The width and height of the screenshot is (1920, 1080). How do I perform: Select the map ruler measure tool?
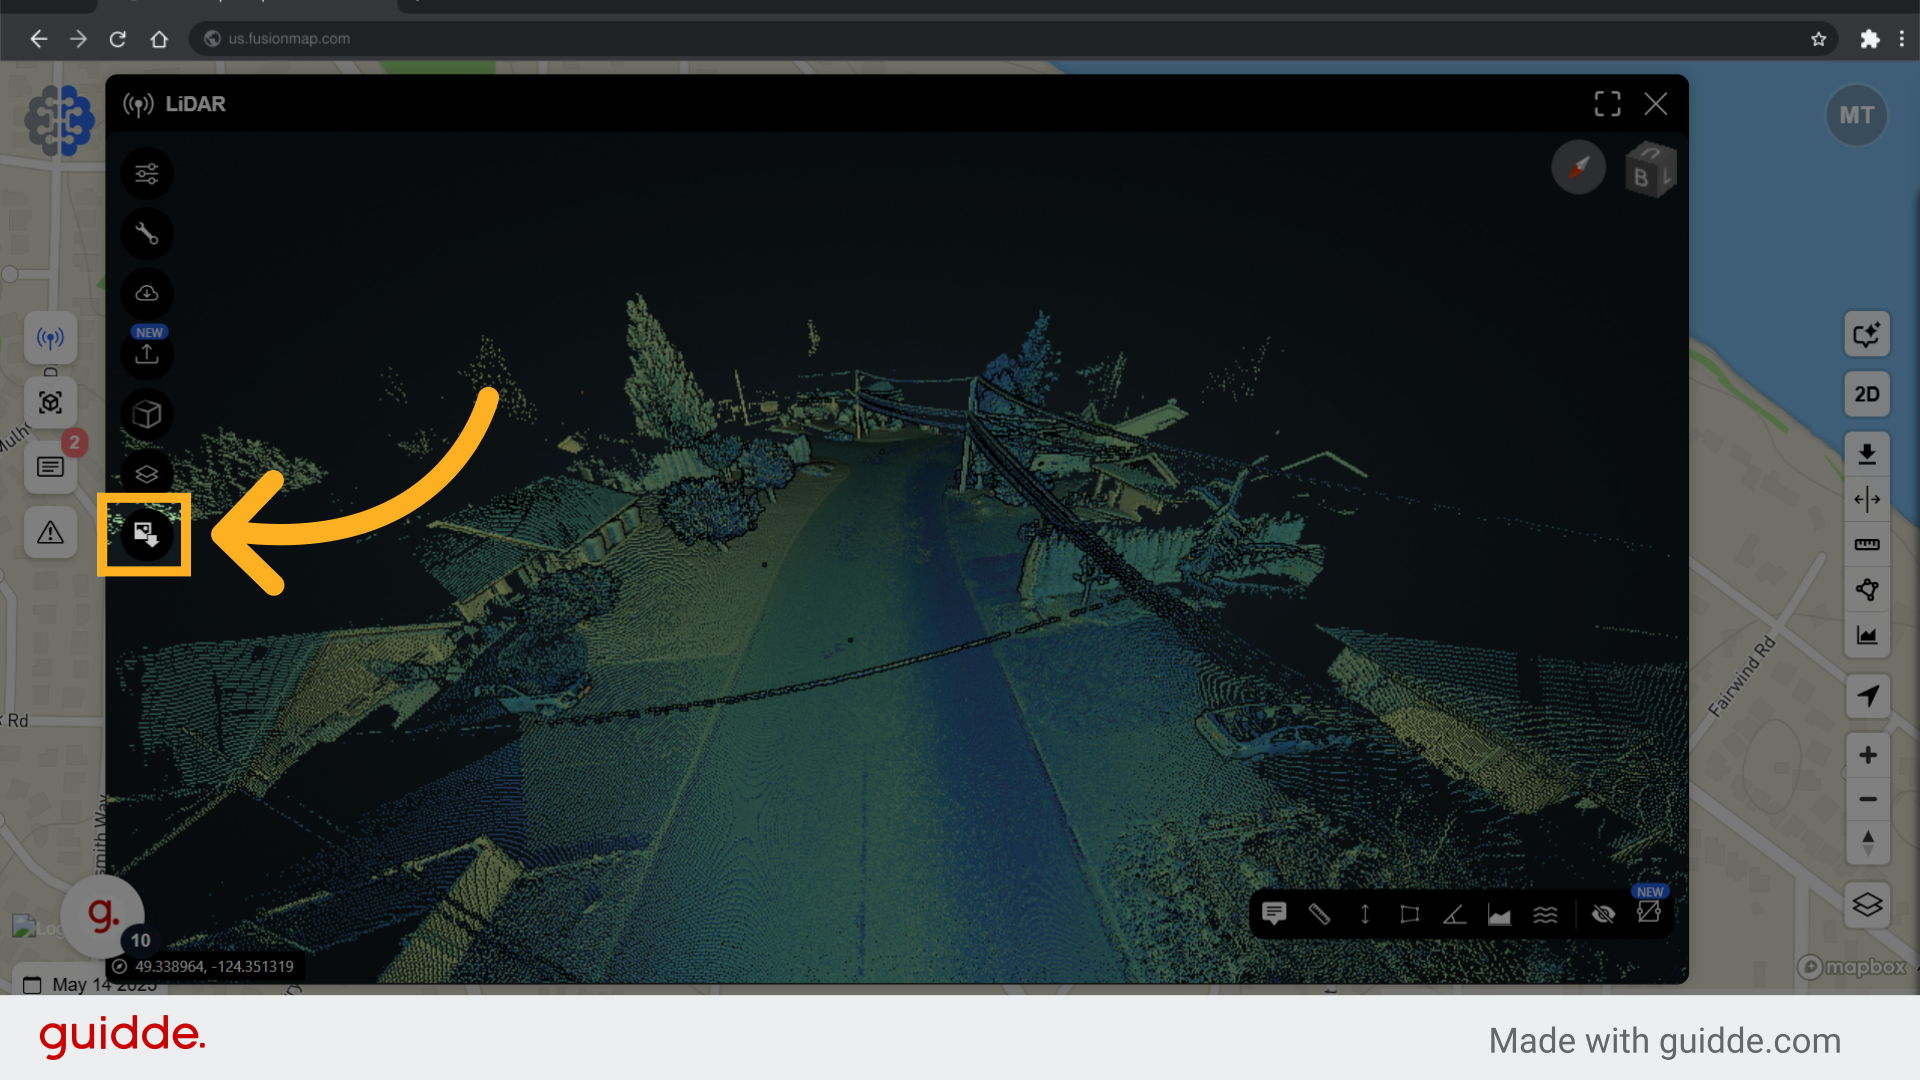click(1867, 544)
